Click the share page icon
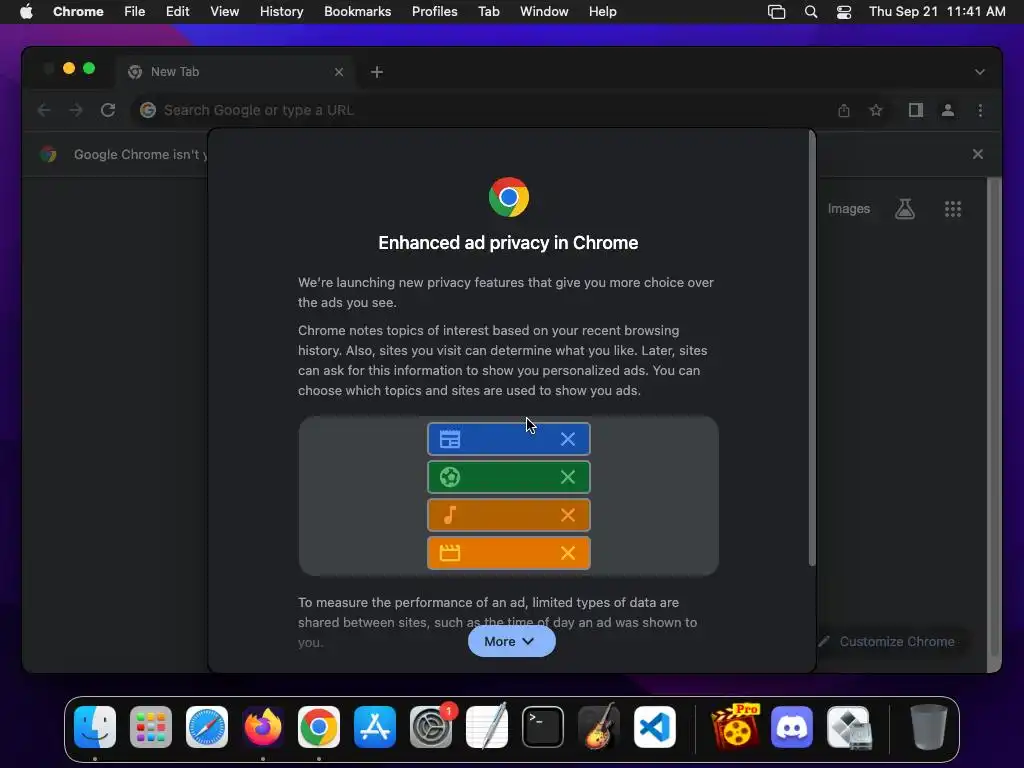Viewport: 1024px width, 768px height. pyautogui.click(x=844, y=110)
